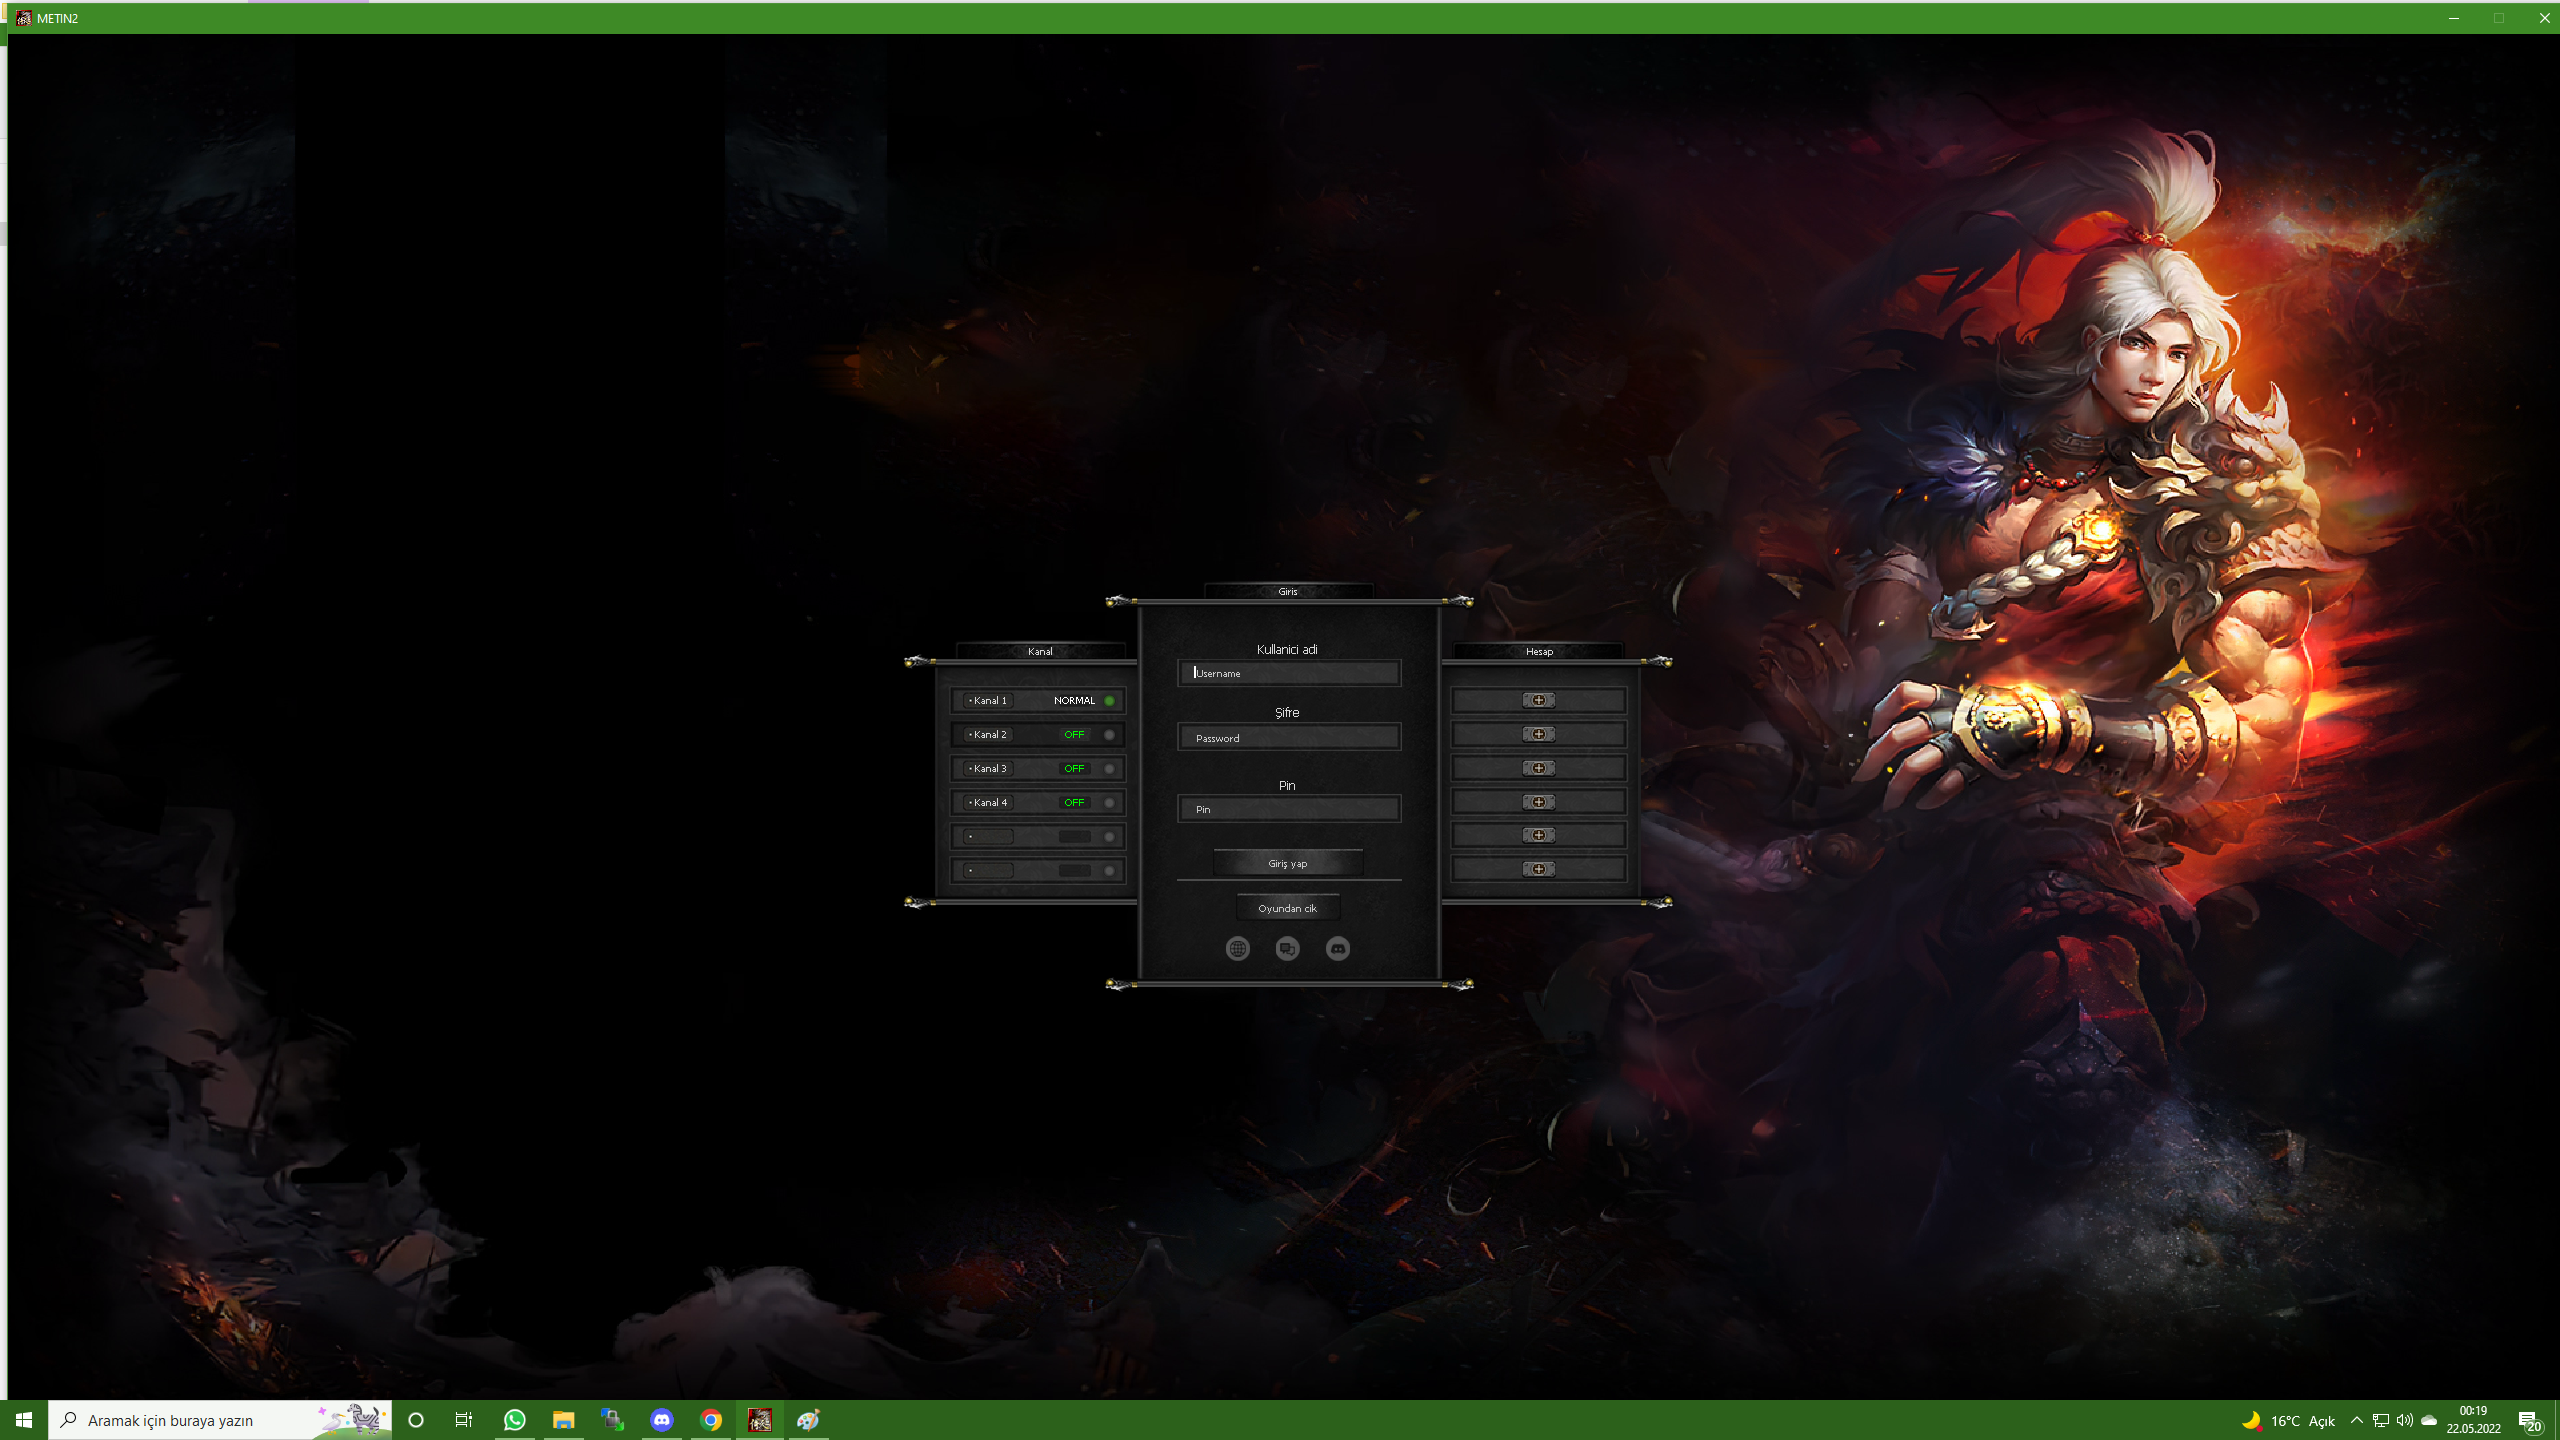This screenshot has height=1440, width=2560.
Task: Open WhatsApp from the taskbar
Action: 514,1420
